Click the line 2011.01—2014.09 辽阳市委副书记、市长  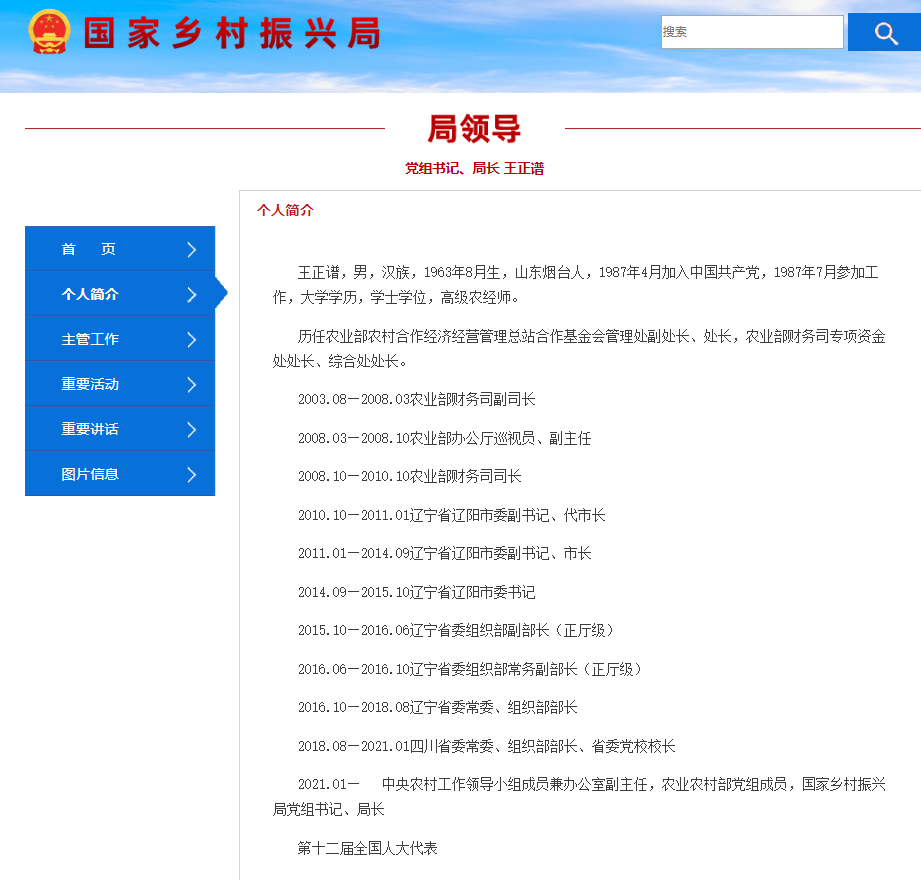(445, 553)
